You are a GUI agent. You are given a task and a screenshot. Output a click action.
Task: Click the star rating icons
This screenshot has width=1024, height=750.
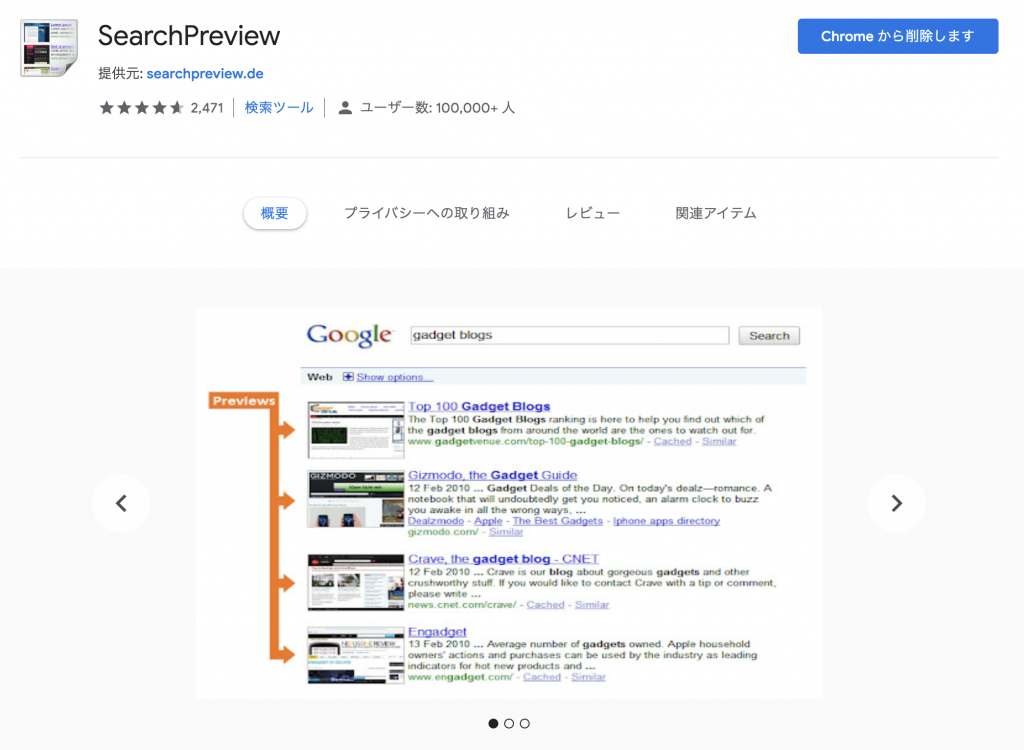pyautogui.click(x=141, y=108)
